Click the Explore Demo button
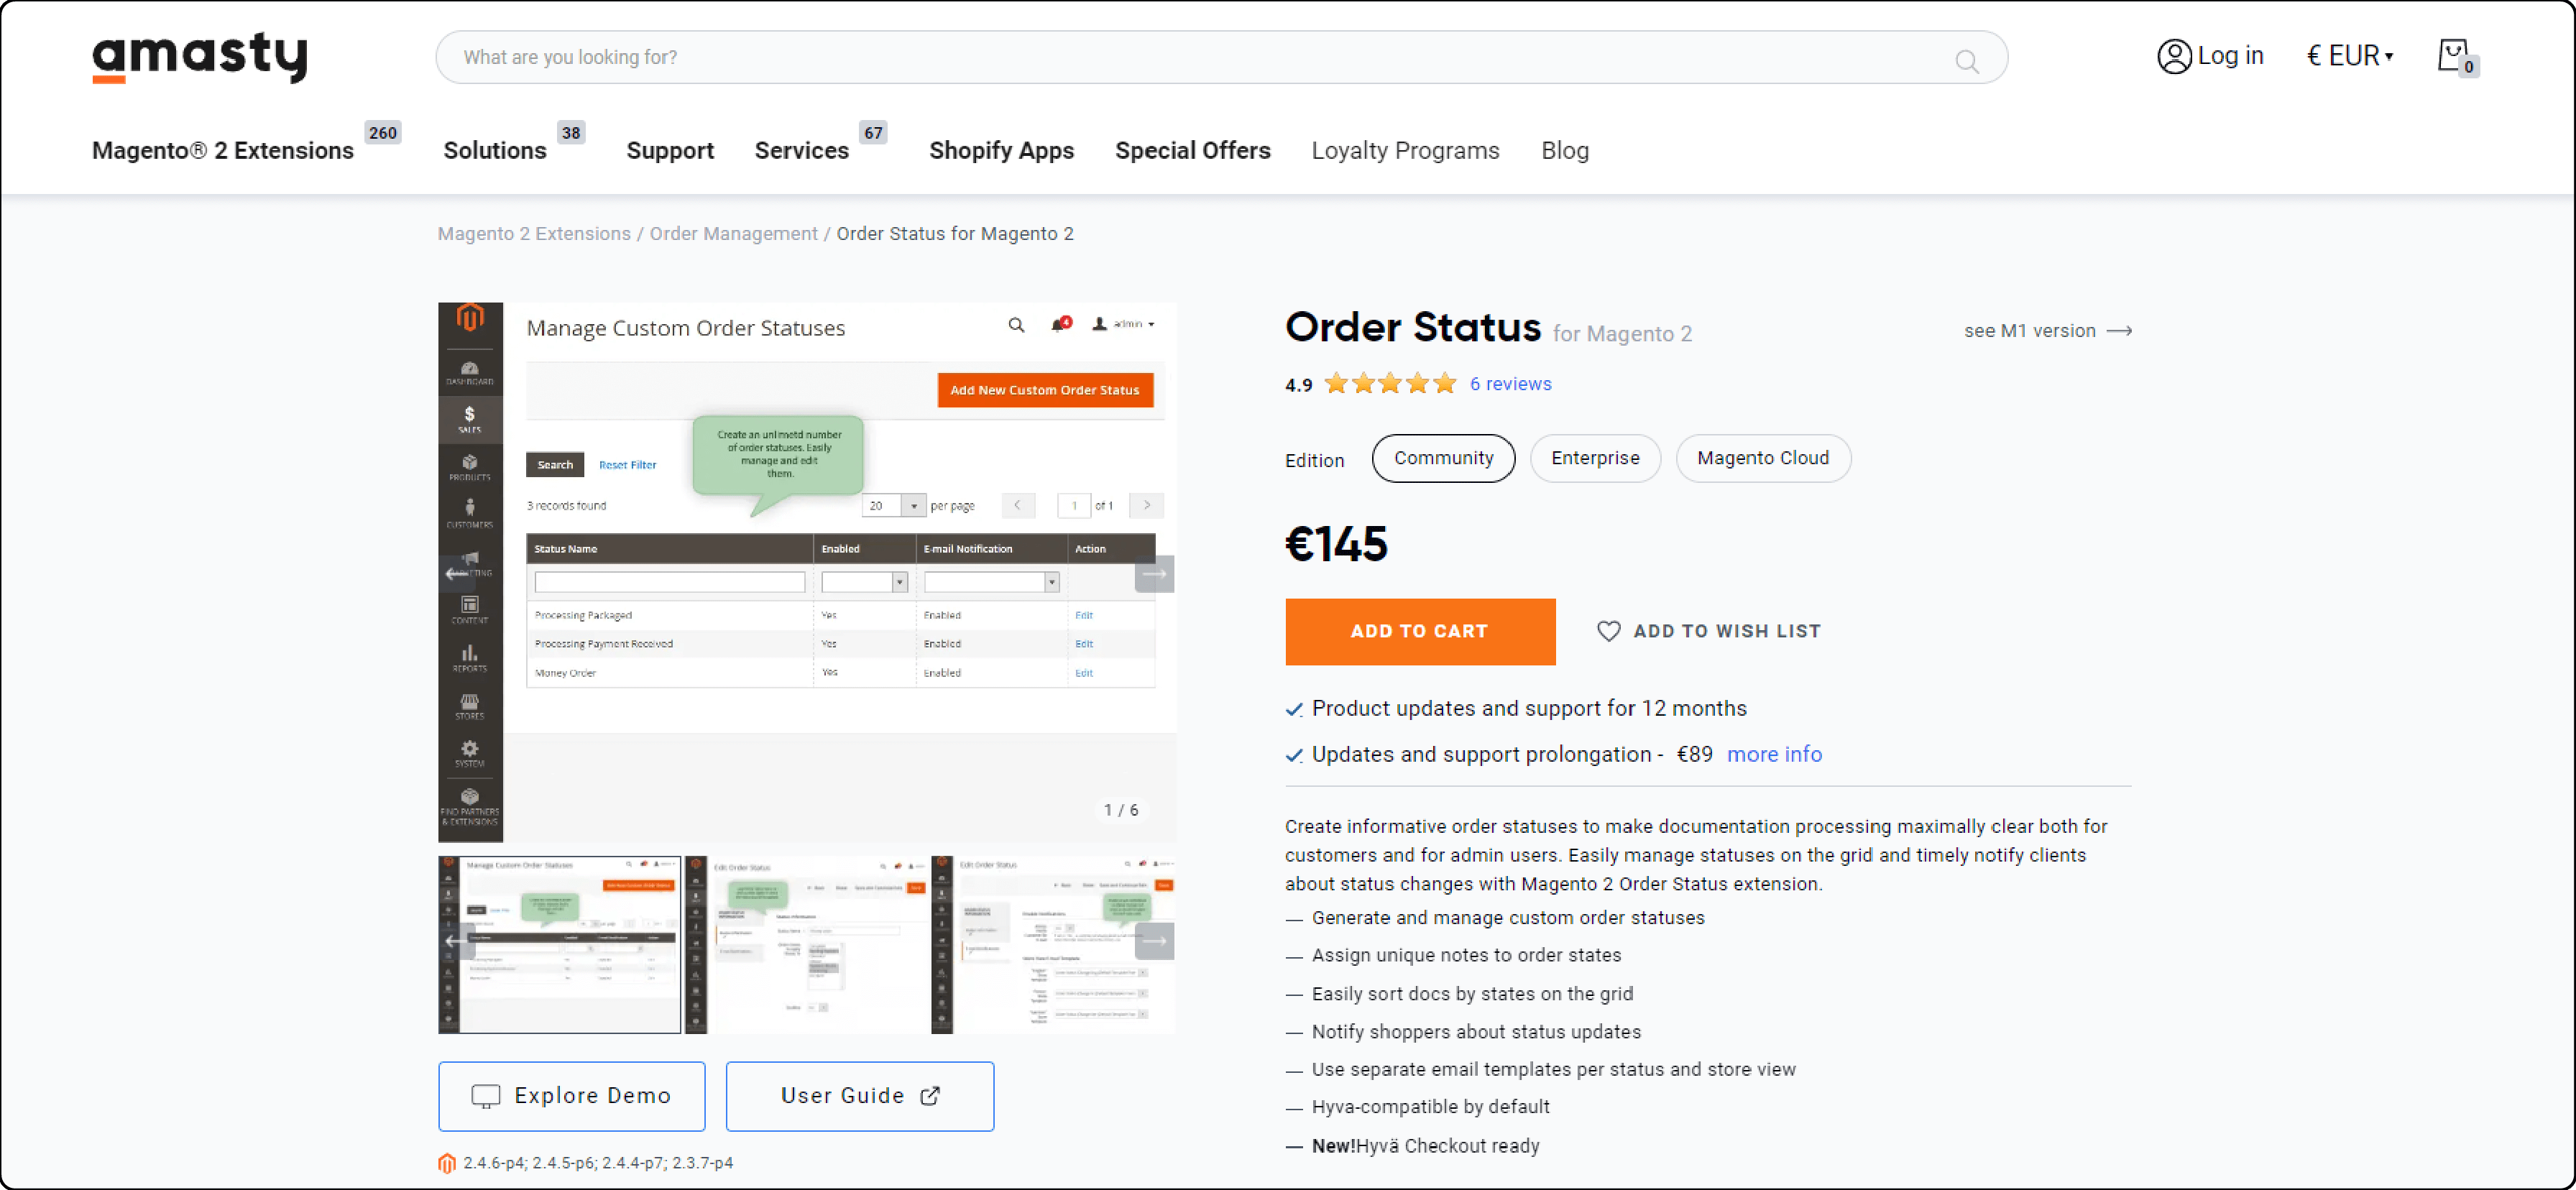 (572, 1096)
